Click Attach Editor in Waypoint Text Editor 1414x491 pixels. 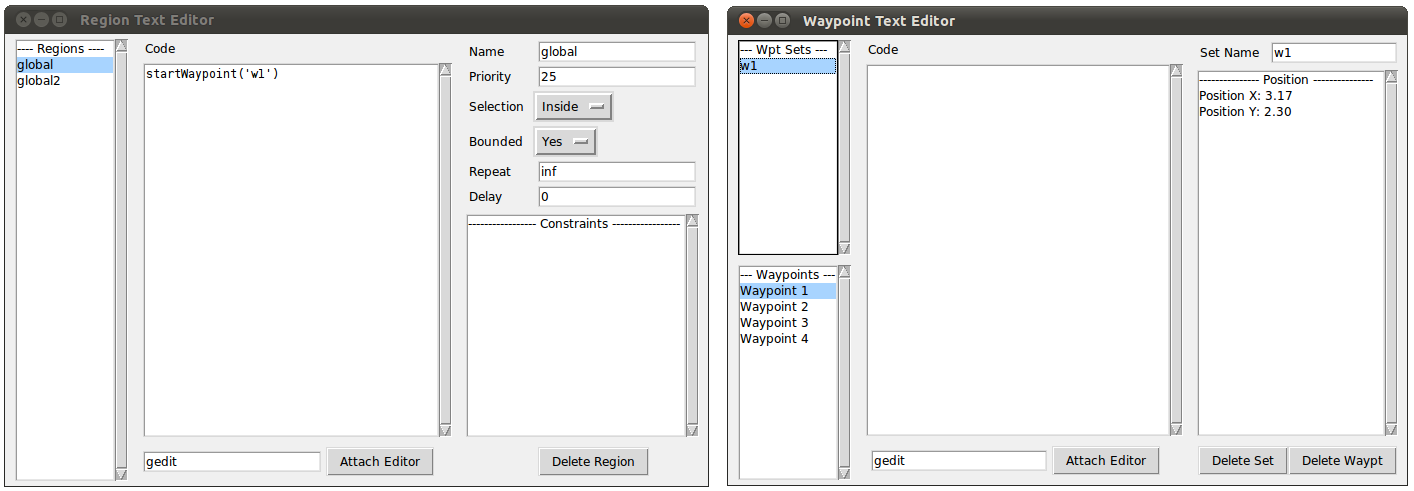(x=1106, y=460)
